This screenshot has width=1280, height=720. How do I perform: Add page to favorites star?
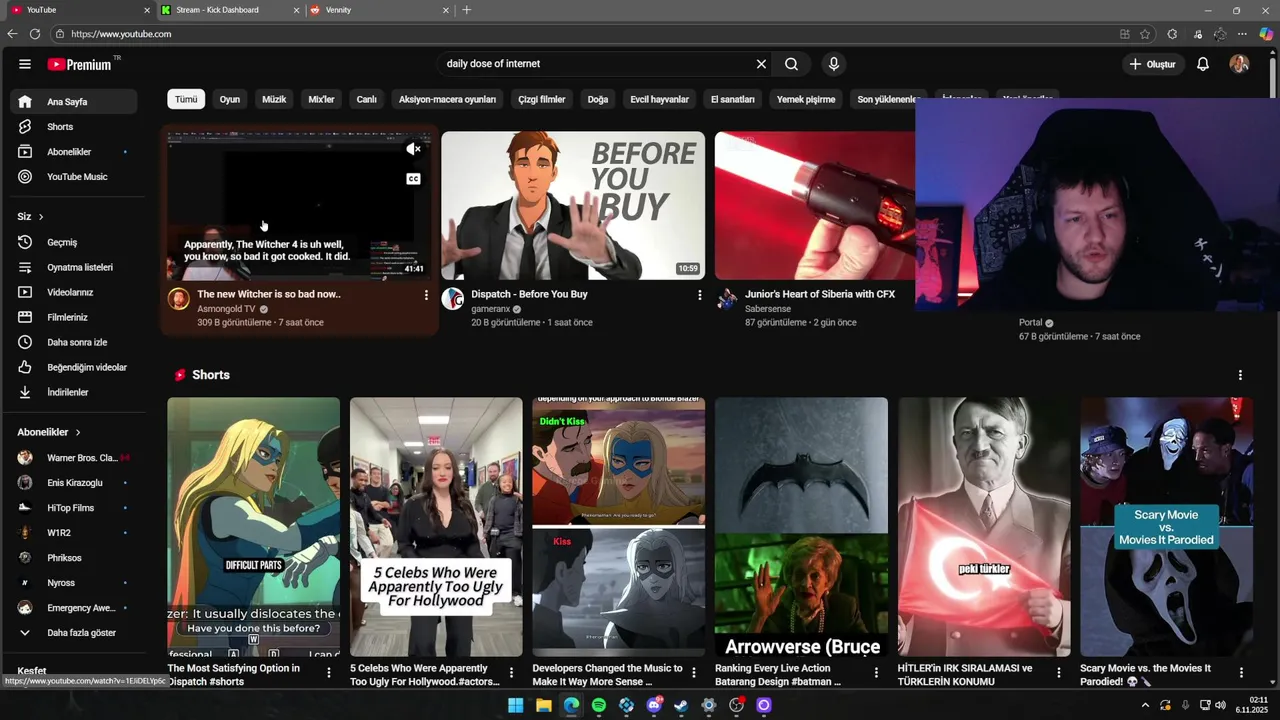[1145, 34]
